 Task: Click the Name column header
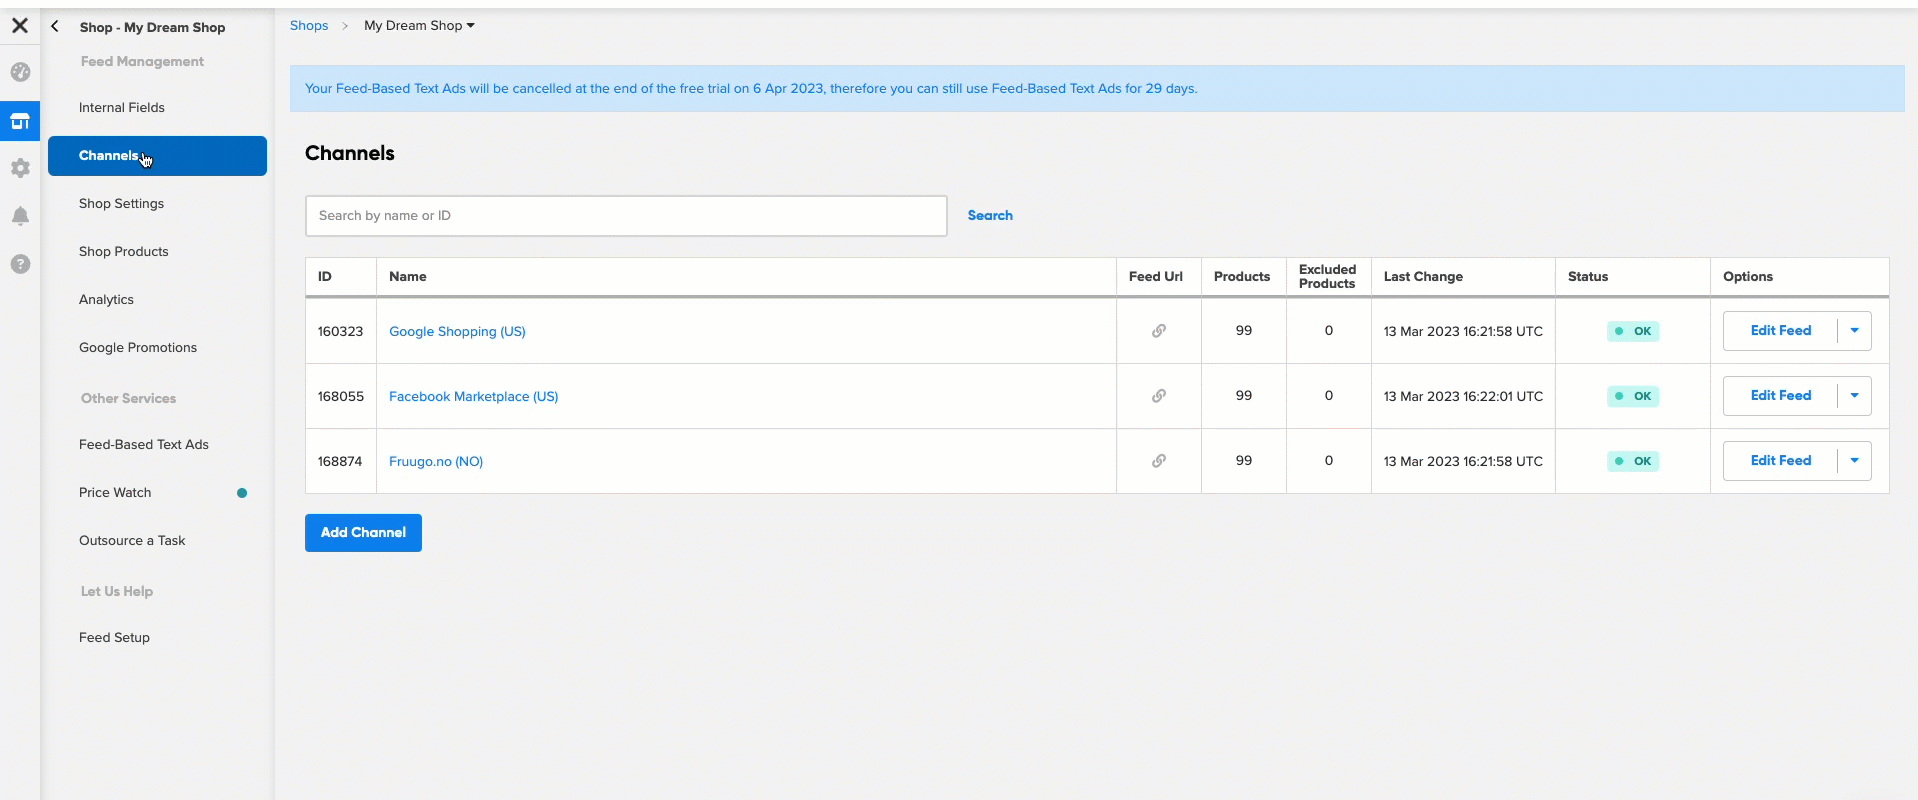[408, 277]
